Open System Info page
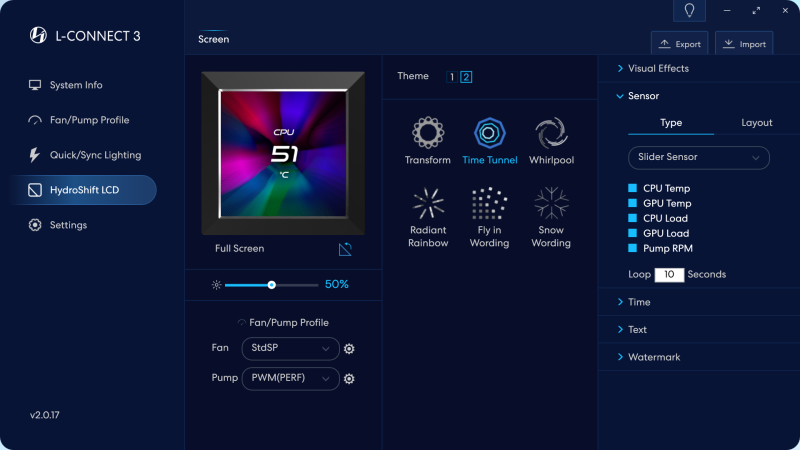This screenshot has height=450, width=800. [76, 85]
